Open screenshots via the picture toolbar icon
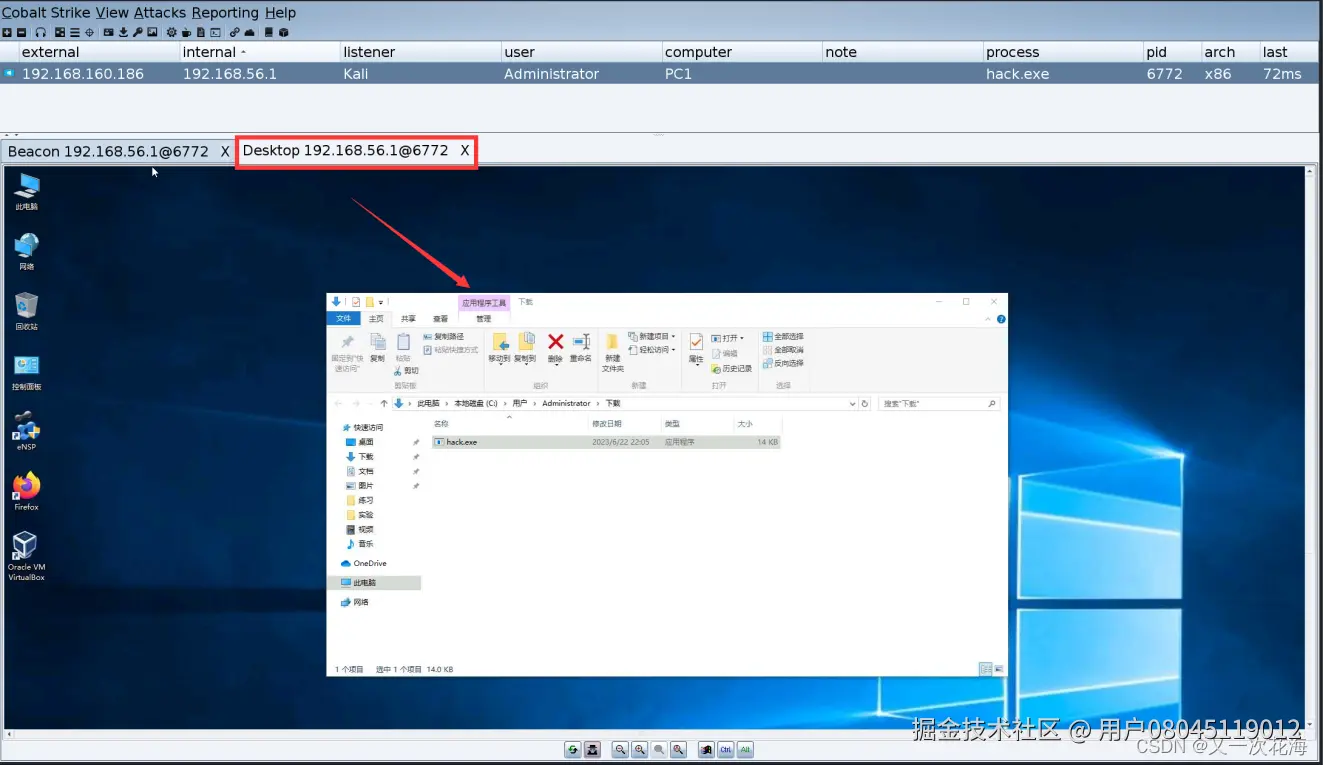 152,32
